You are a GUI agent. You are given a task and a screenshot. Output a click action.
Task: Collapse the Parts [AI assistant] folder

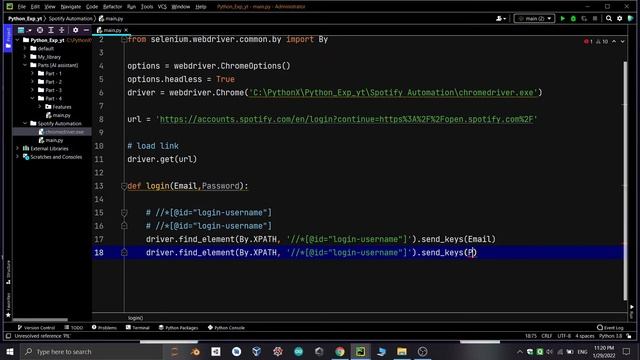pyautogui.click(x=25, y=65)
